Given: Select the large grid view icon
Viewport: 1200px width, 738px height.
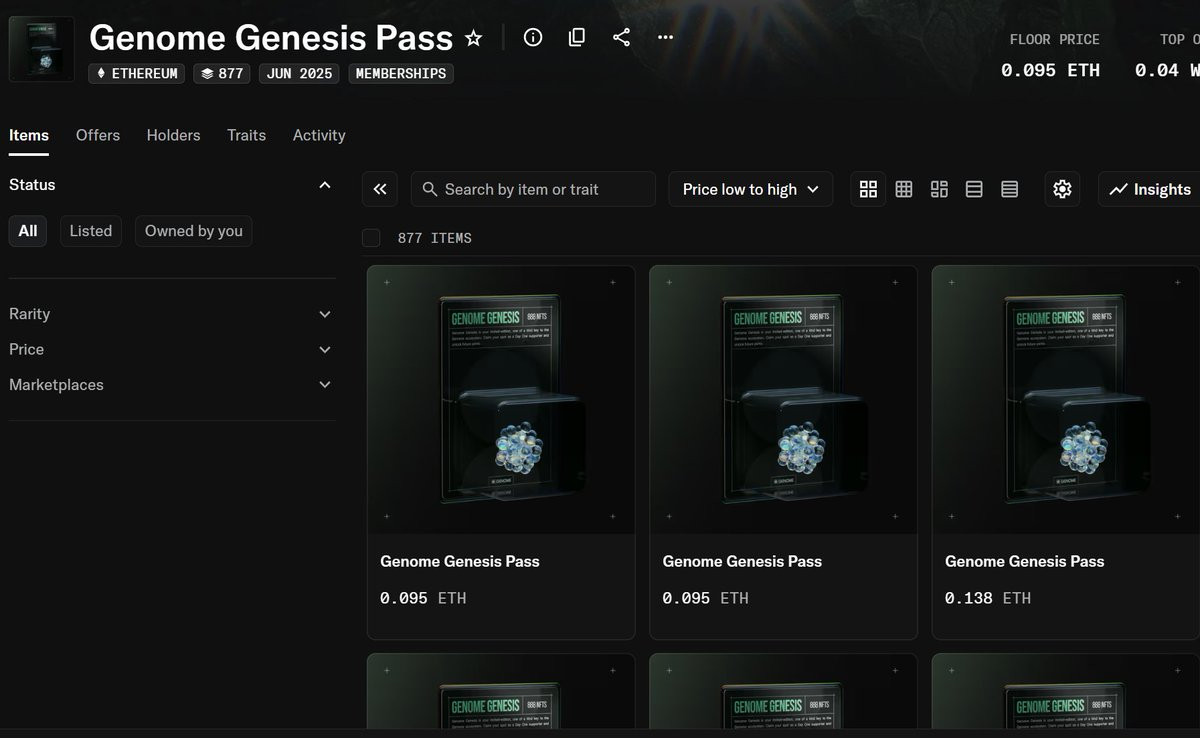Looking at the screenshot, I should pyautogui.click(x=868, y=189).
